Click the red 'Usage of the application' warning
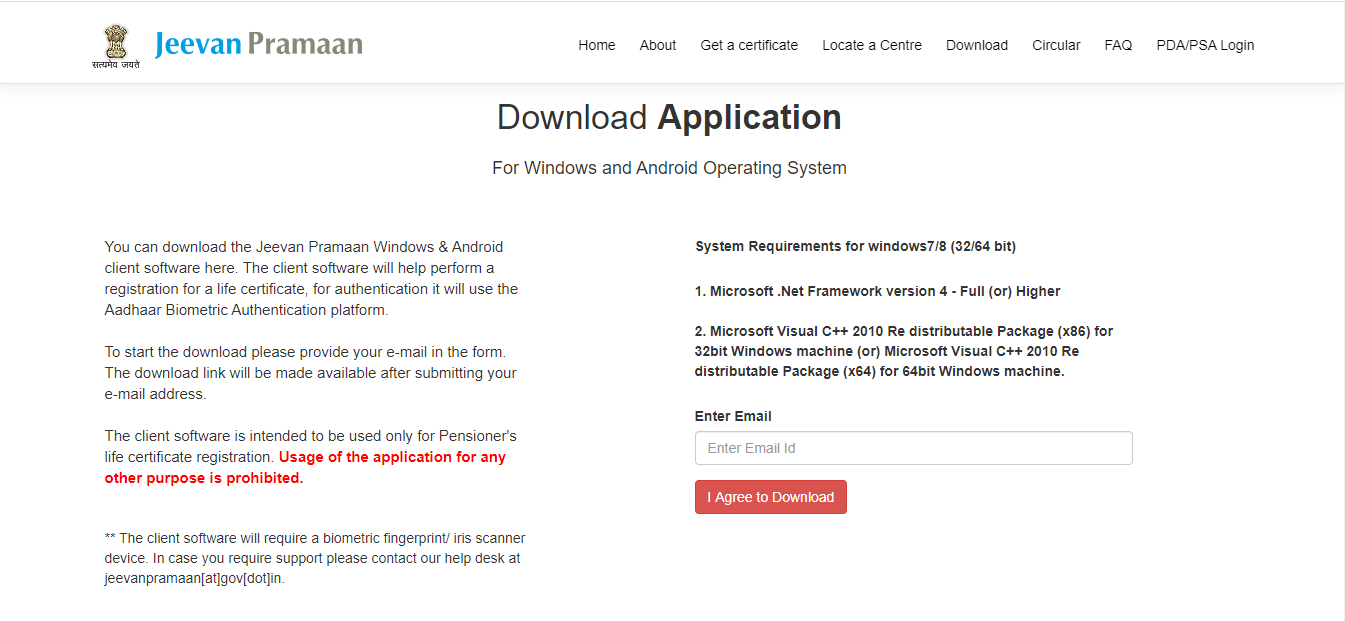 305,467
